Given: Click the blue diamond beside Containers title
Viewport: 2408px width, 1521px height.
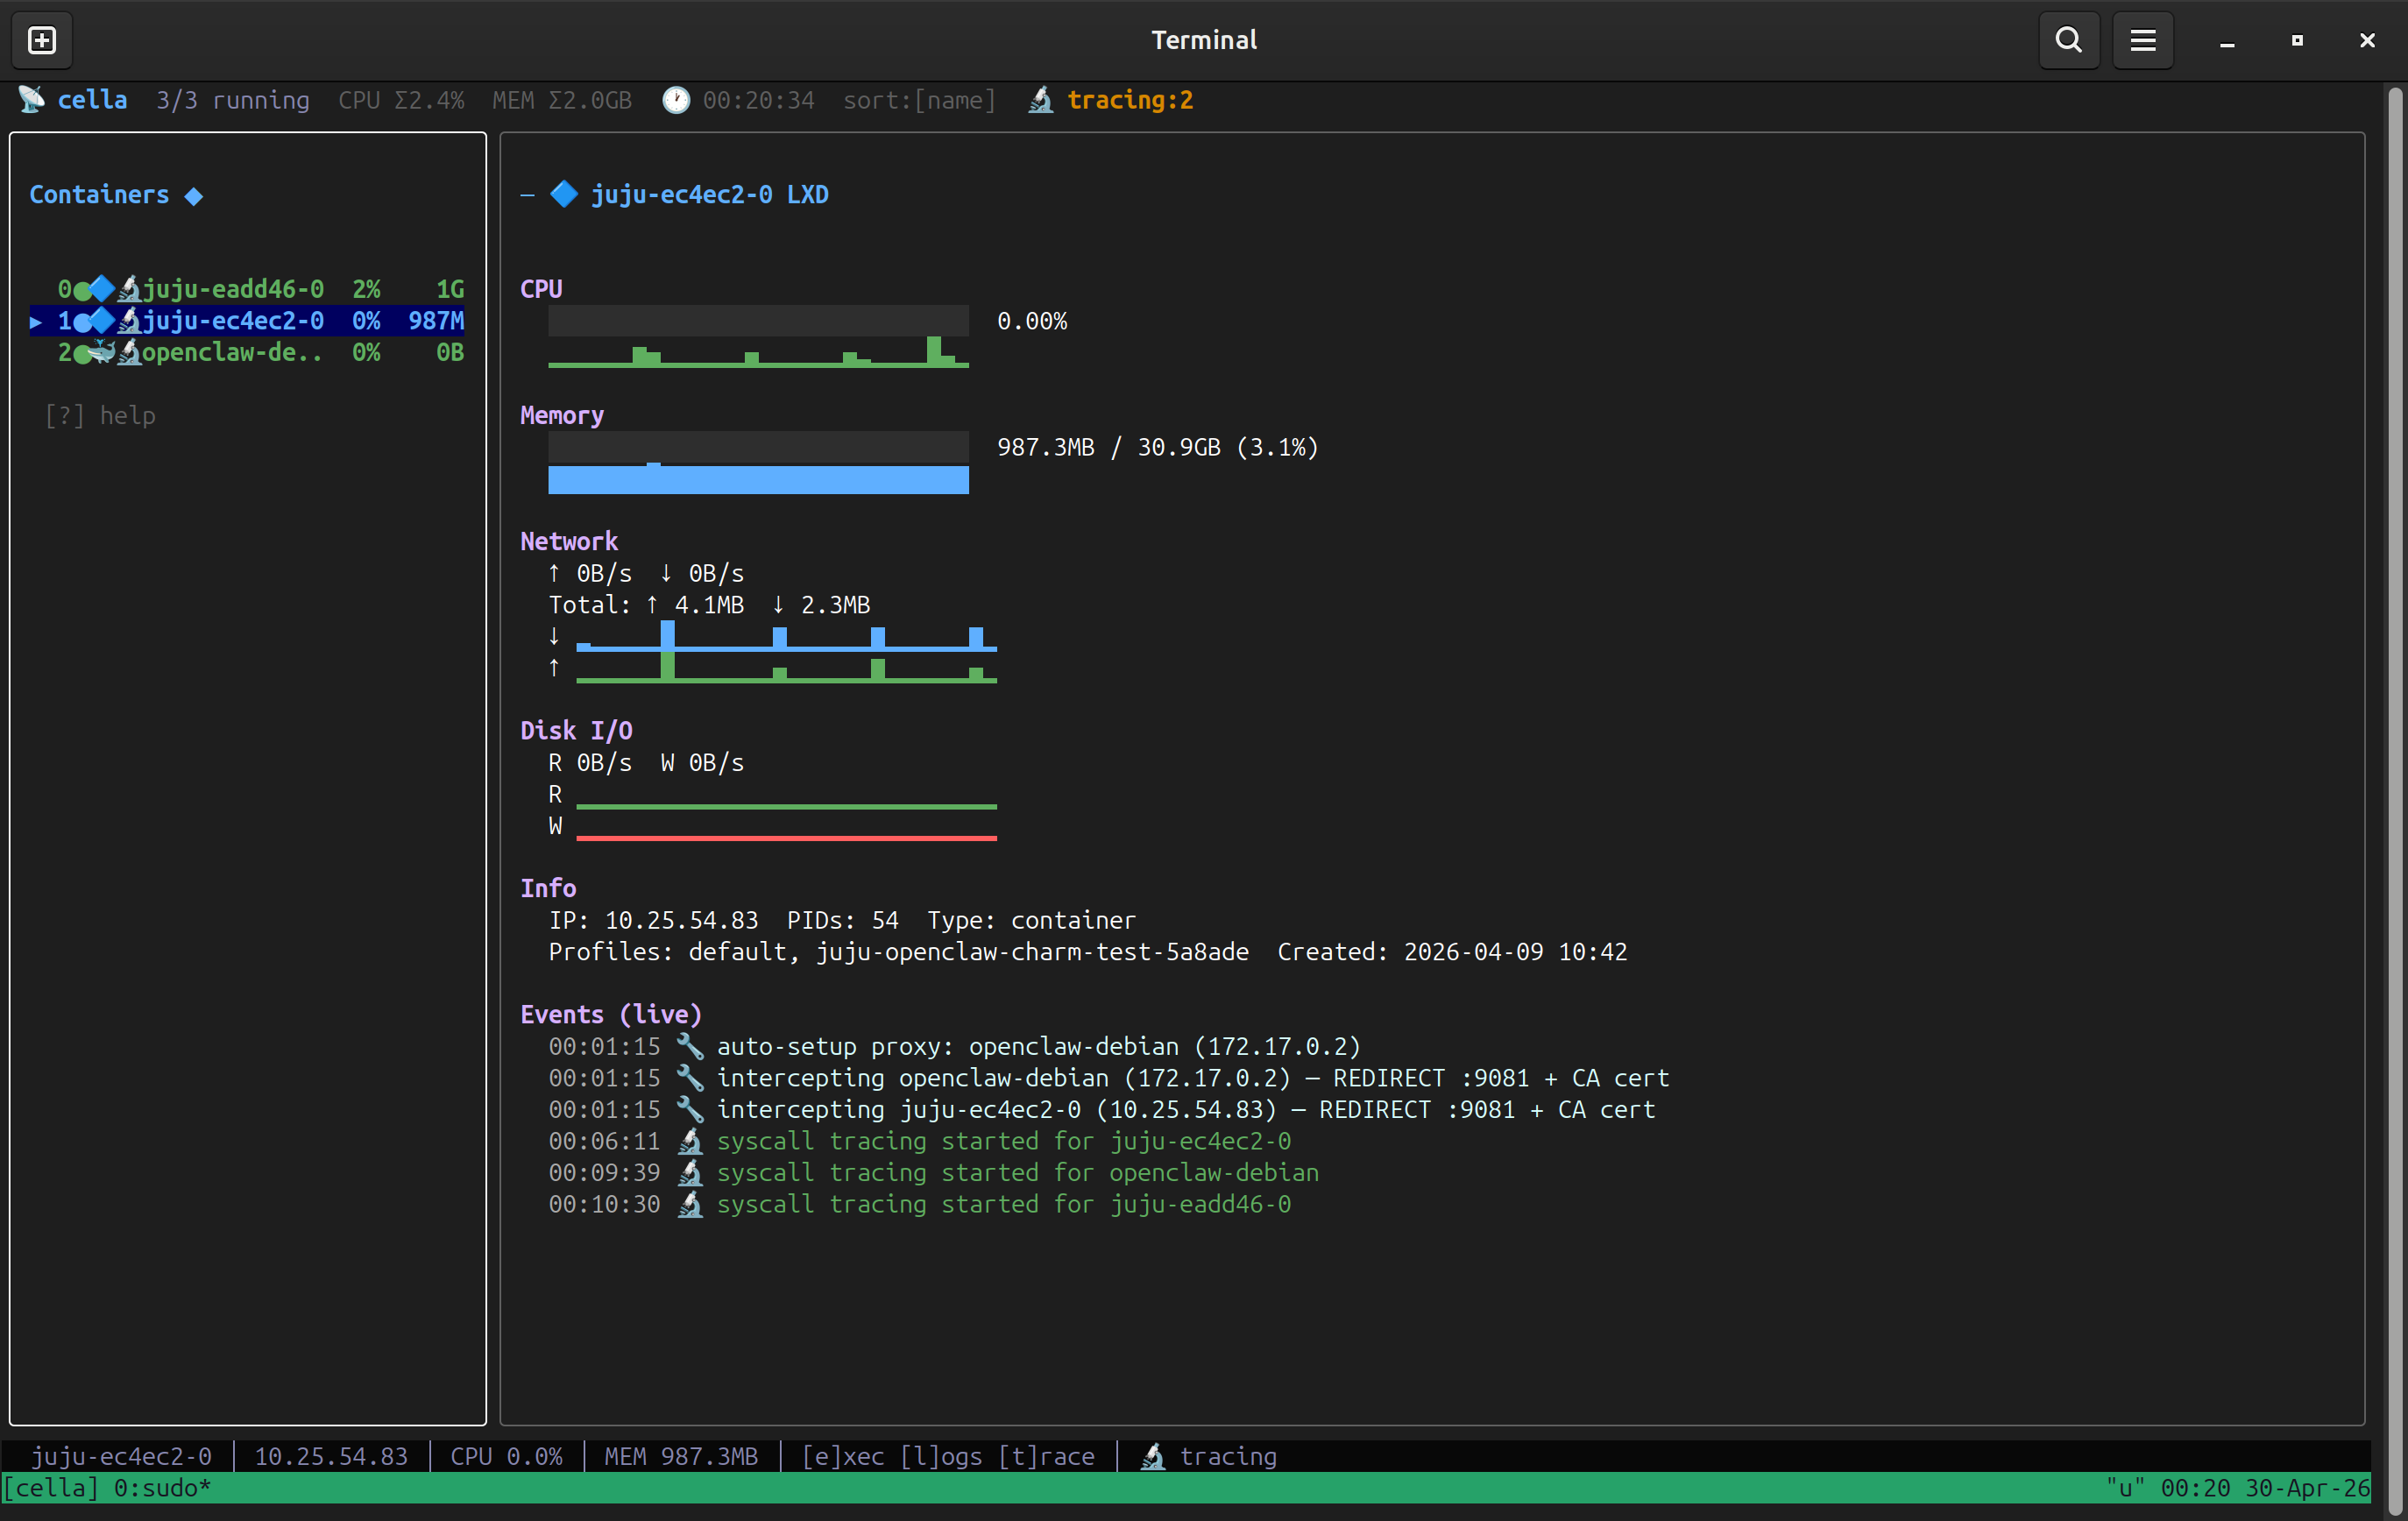Looking at the screenshot, I should click(x=194, y=196).
